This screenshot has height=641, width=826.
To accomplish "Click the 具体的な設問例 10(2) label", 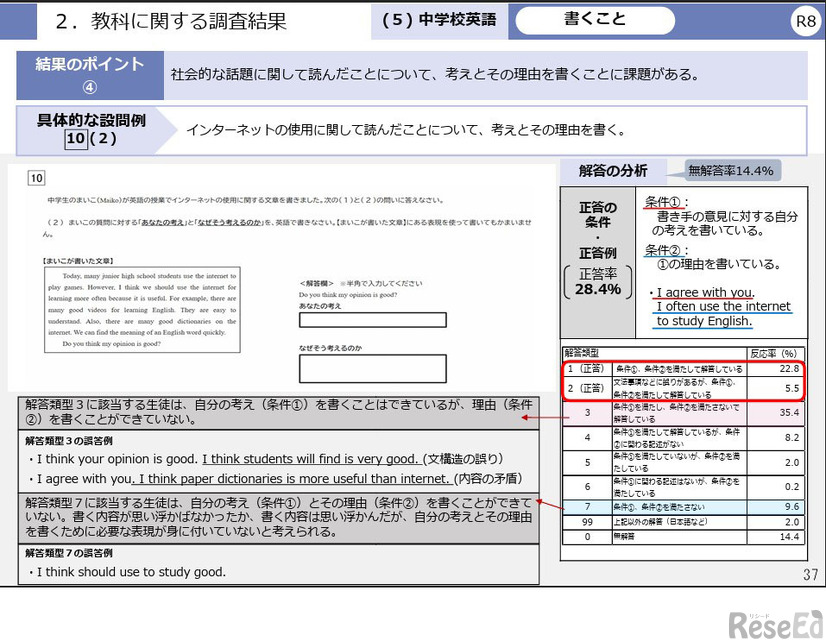I will click(x=91, y=130).
